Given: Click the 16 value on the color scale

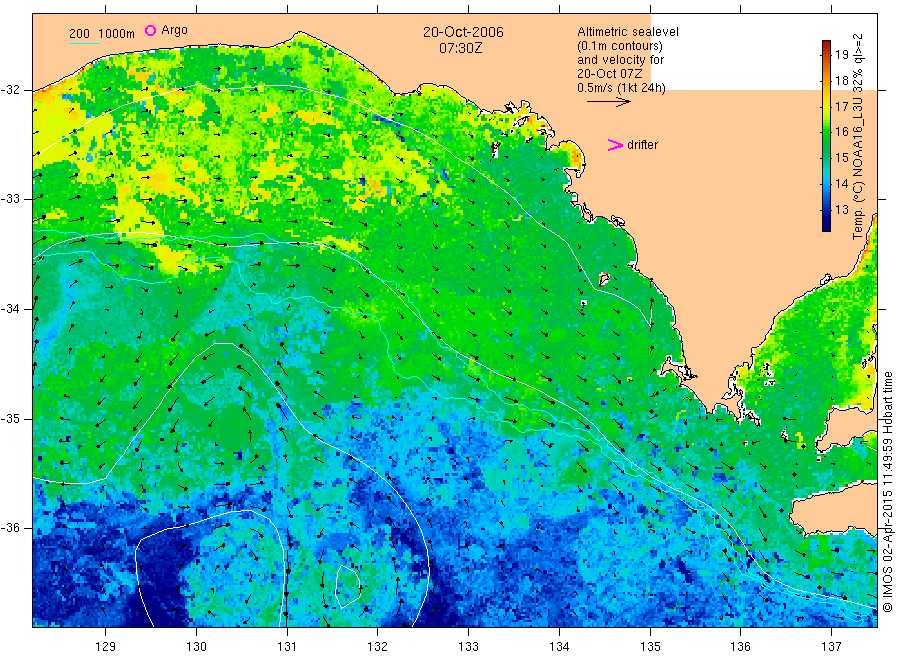Looking at the screenshot, I should click(x=841, y=131).
